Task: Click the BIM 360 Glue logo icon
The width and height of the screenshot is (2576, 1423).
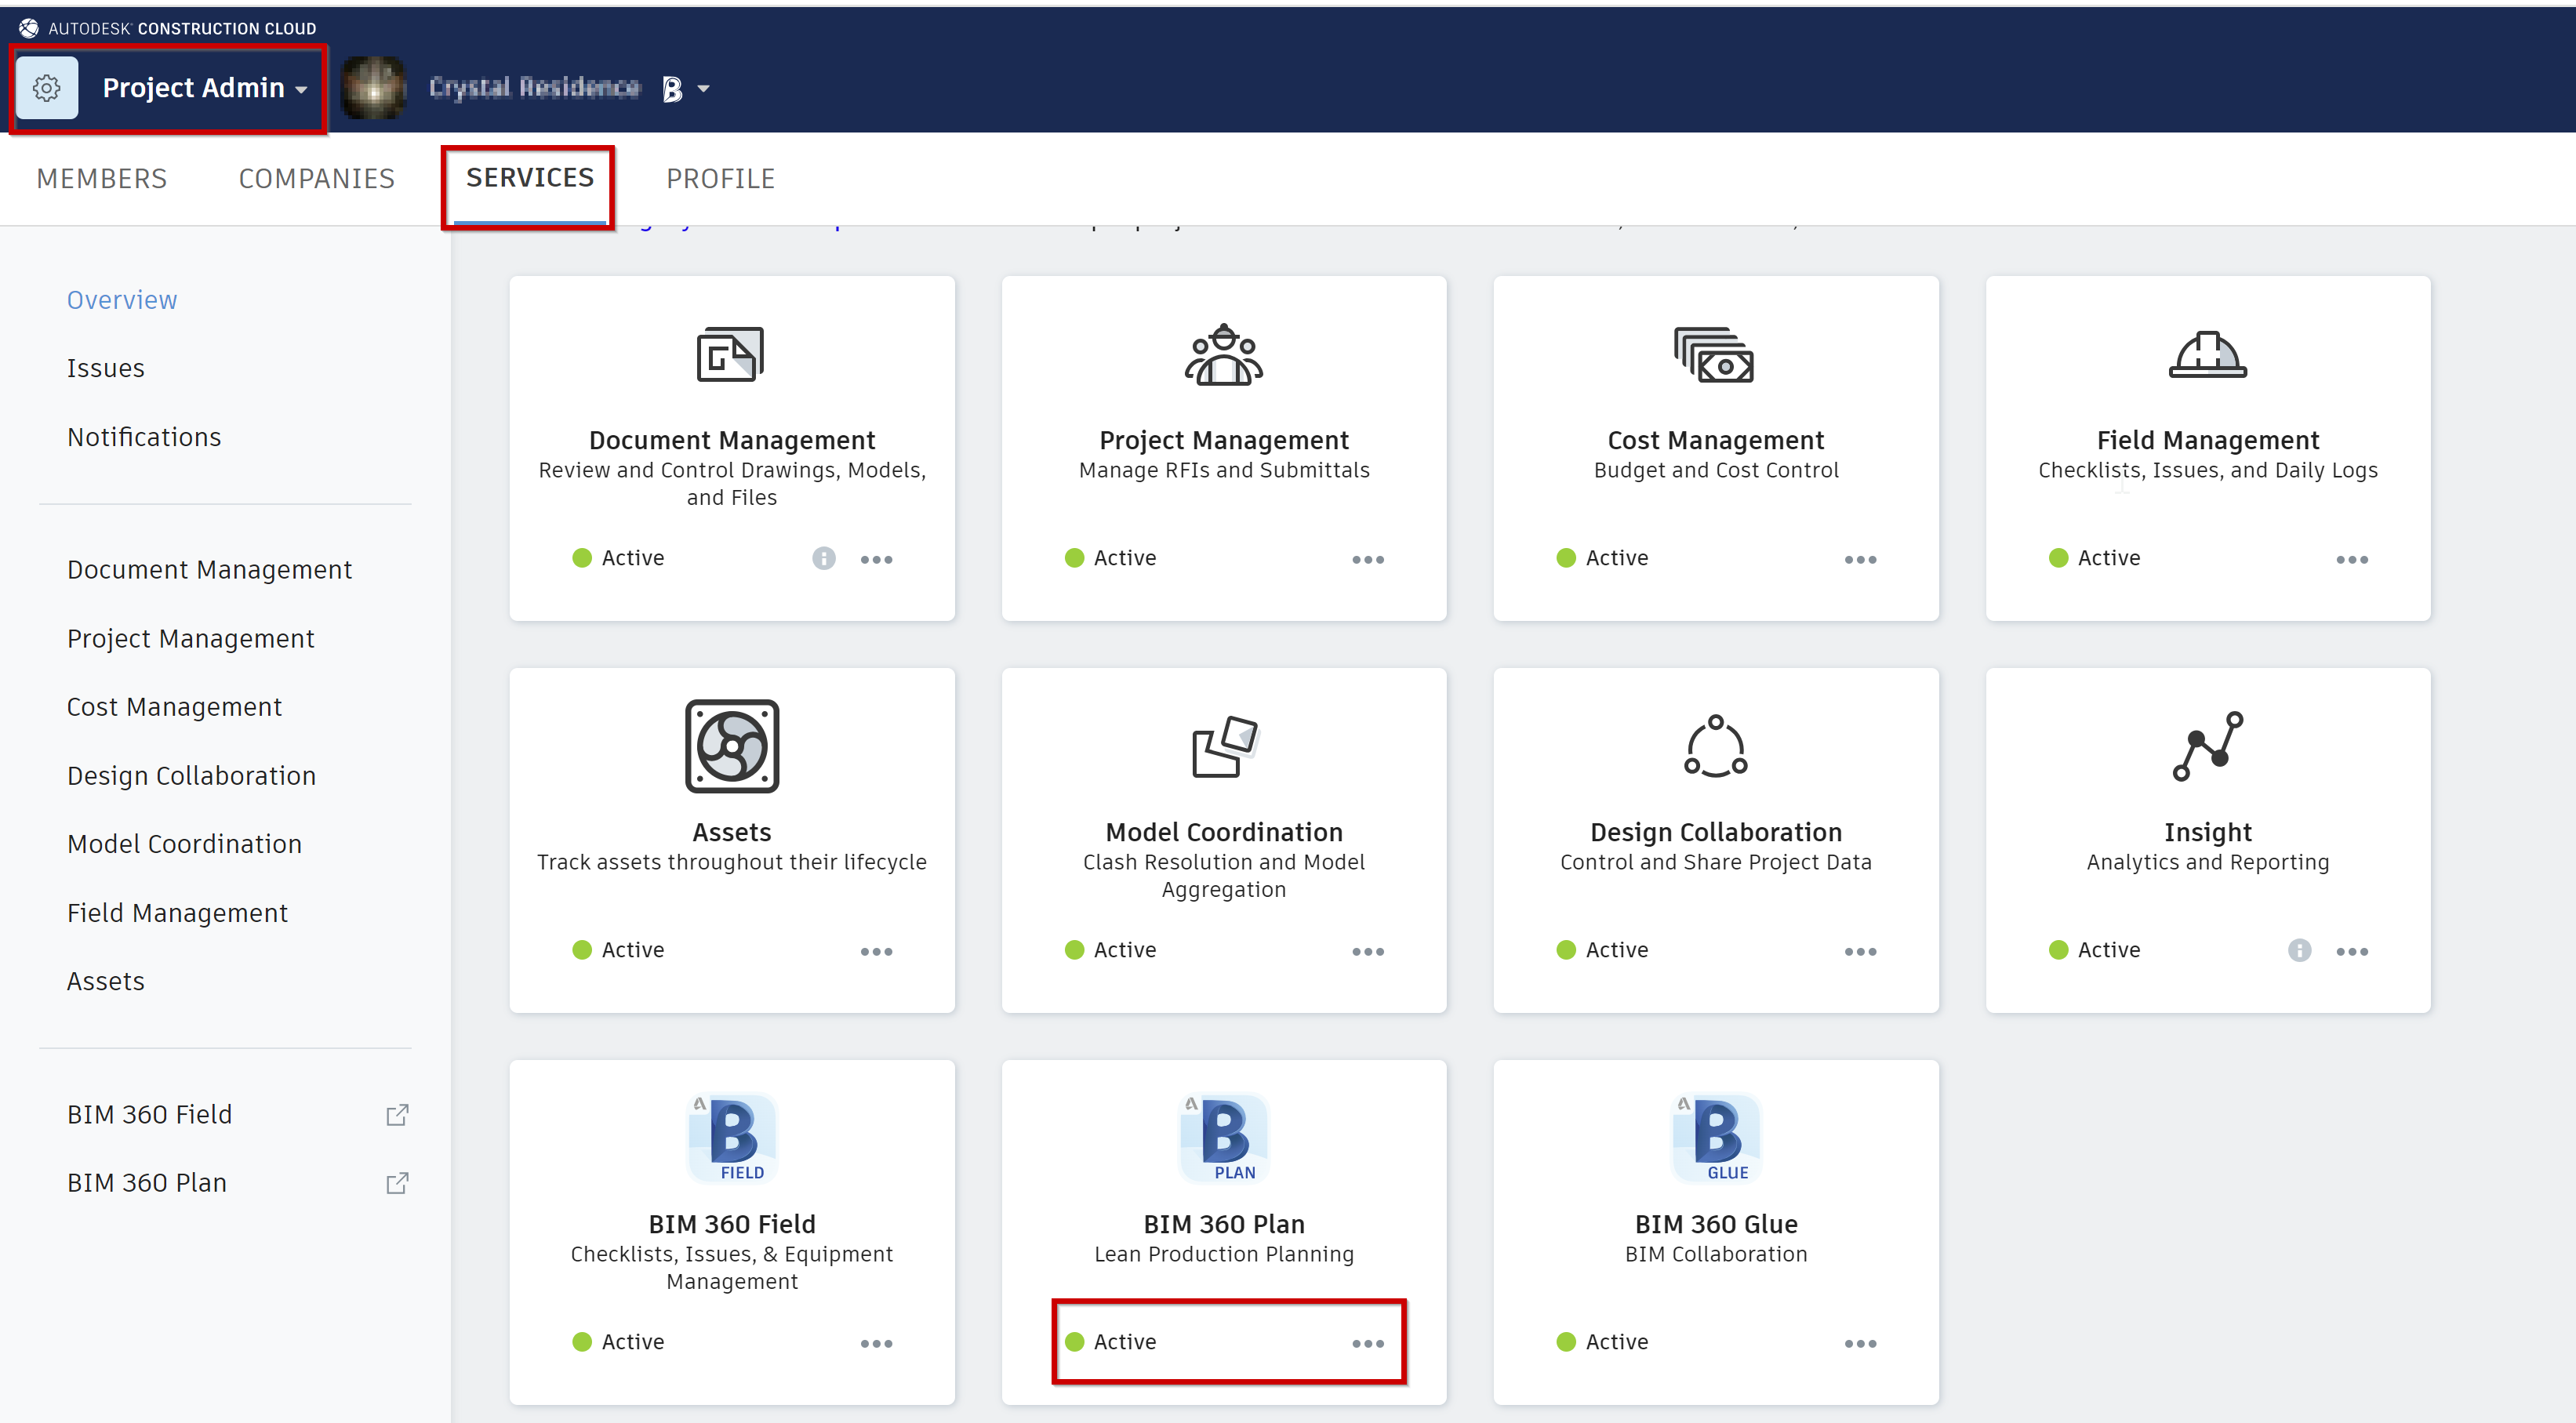Action: pyautogui.click(x=1716, y=1138)
